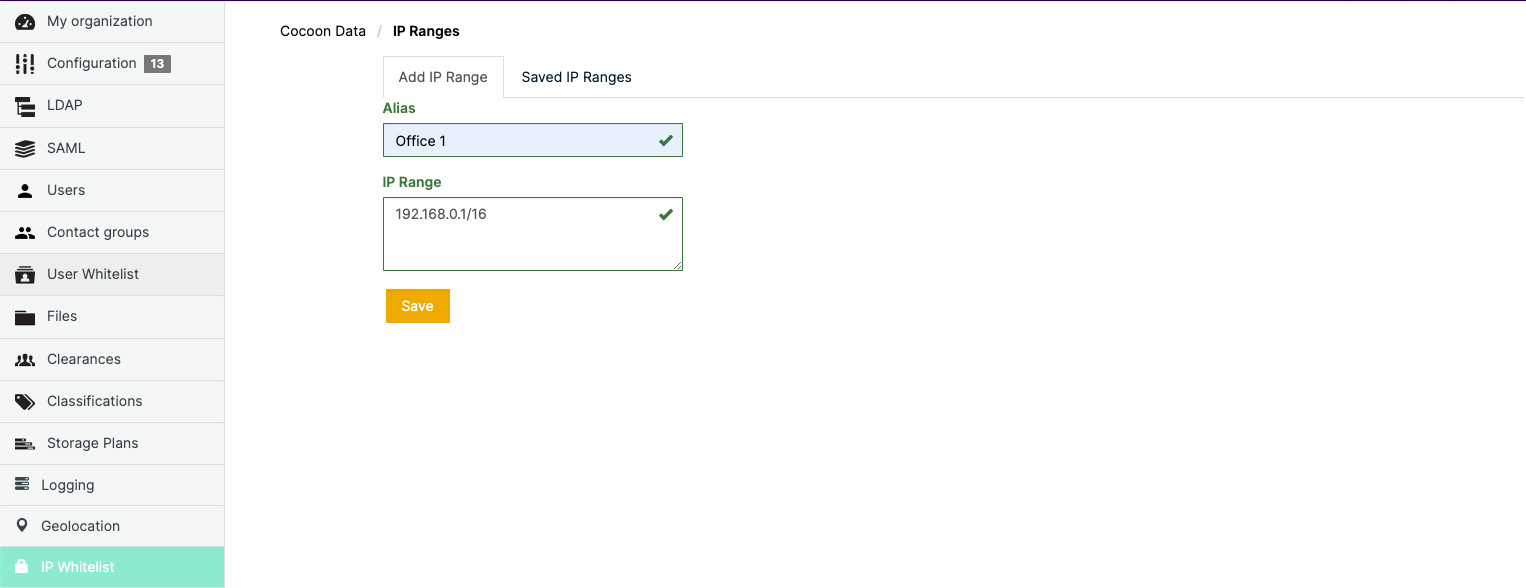Open the Clearances page
Screen dimensions: 1526x588
(112, 359)
